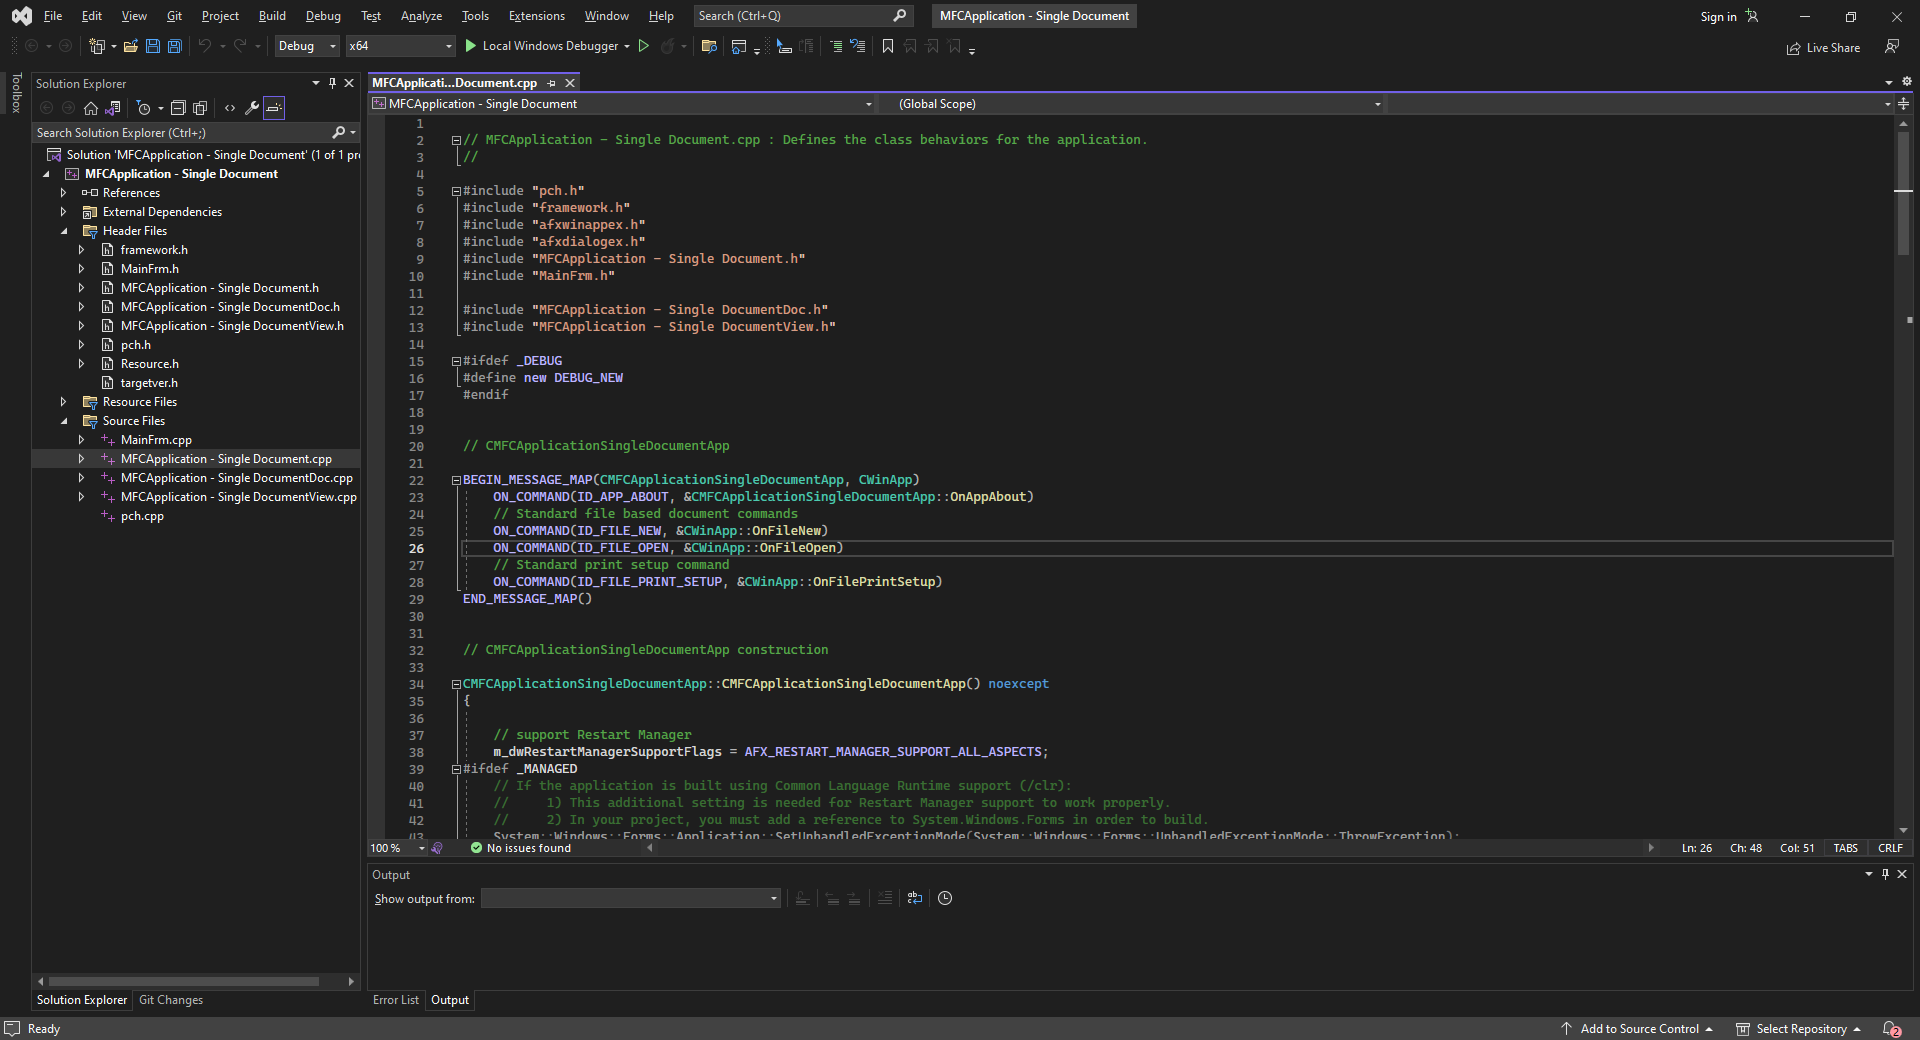The height and width of the screenshot is (1040, 1920).
Task: Toggle Preview Selected Items in Solution Explorer
Action: coord(274,108)
